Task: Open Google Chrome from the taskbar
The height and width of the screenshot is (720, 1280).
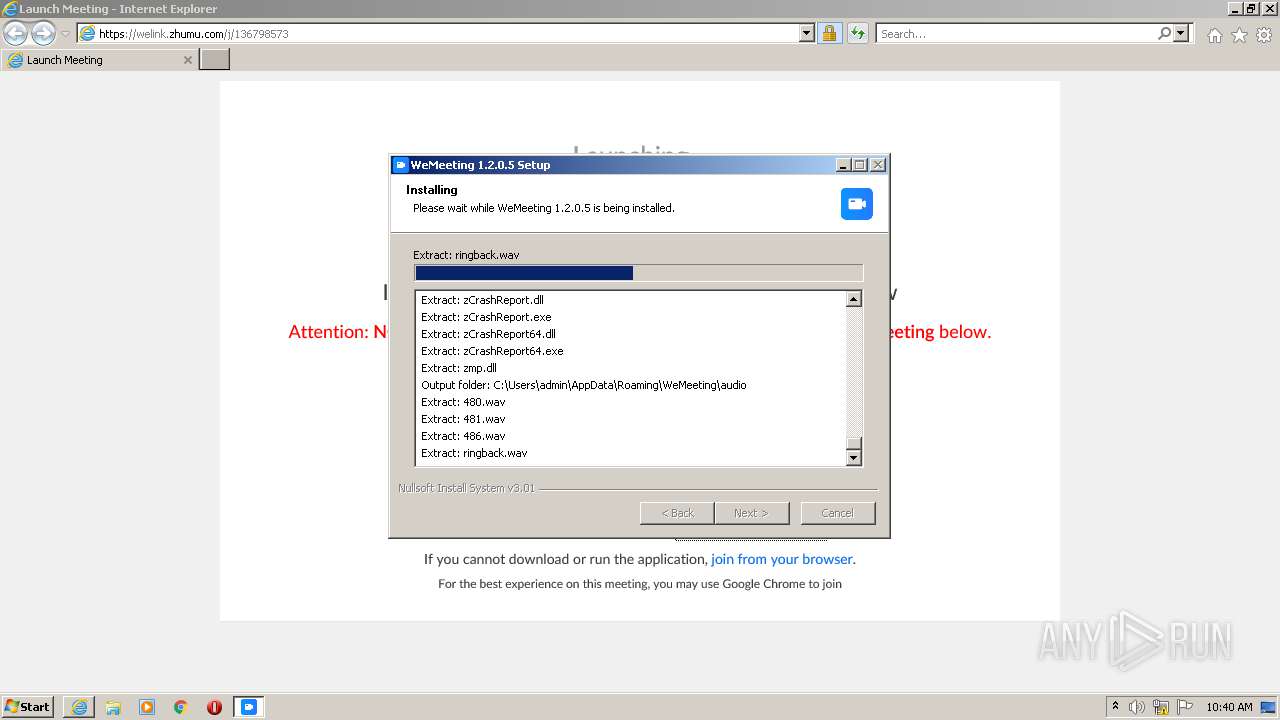Action: (x=181, y=707)
